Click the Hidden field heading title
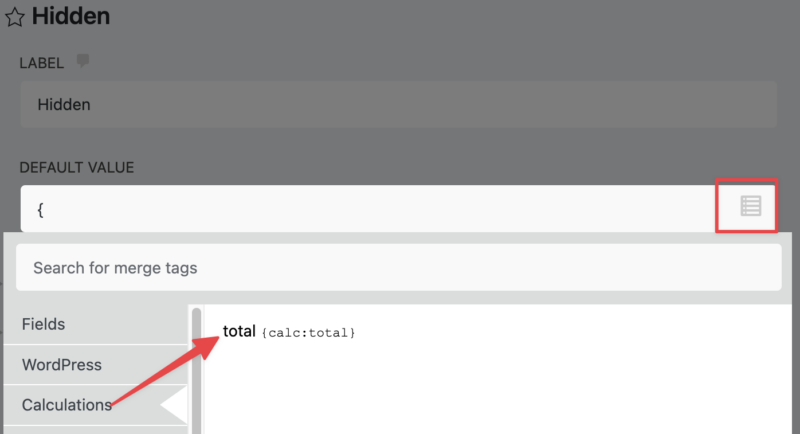800x434 pixels. point(70,17)
